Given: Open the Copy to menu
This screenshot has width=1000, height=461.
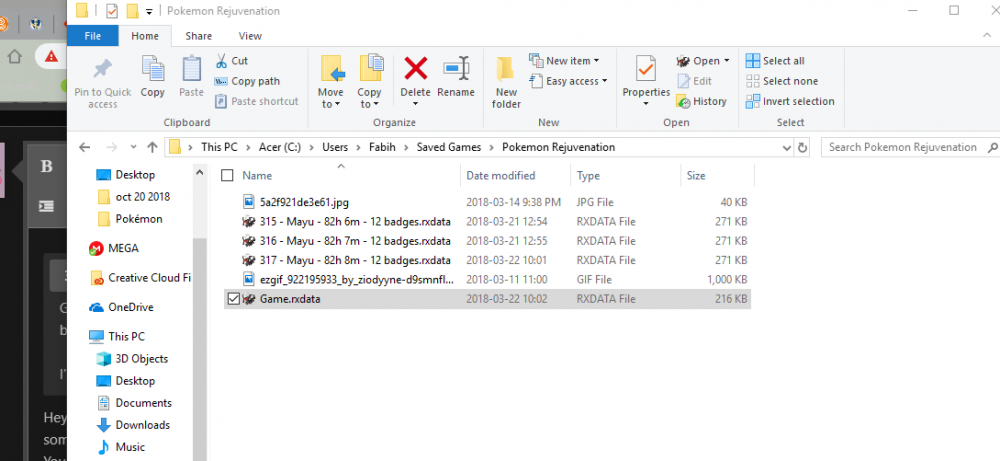Looking at the screenshot, I should pos(369,82).
